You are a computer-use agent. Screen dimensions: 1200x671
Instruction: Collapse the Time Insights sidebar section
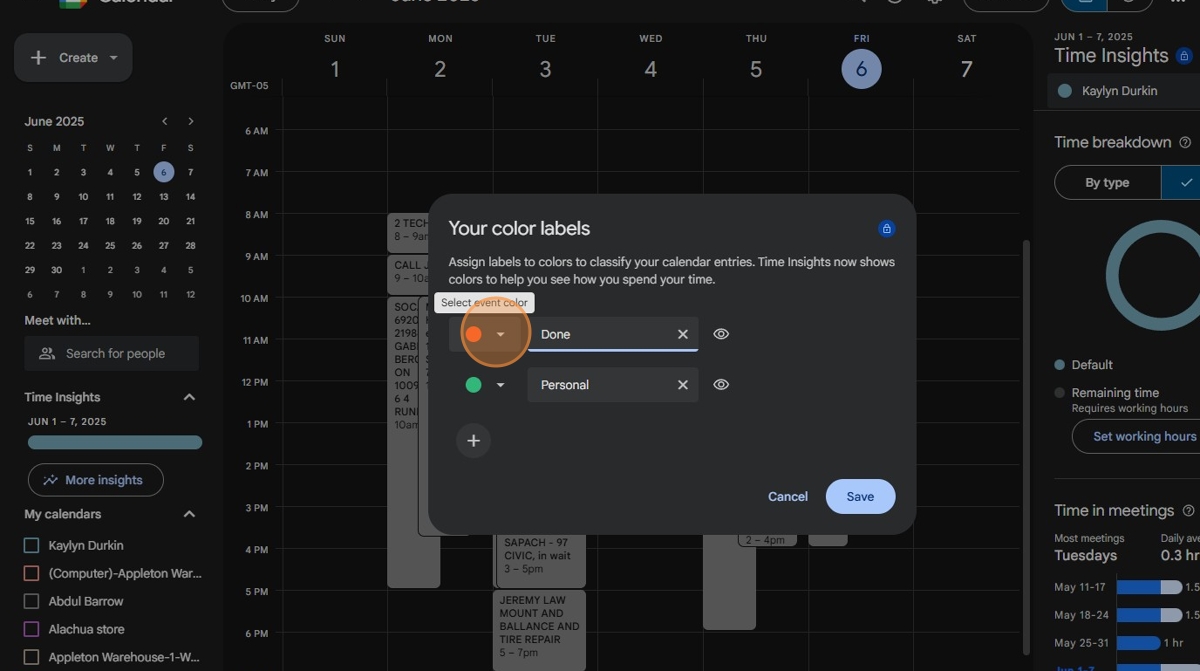point(189,397)
